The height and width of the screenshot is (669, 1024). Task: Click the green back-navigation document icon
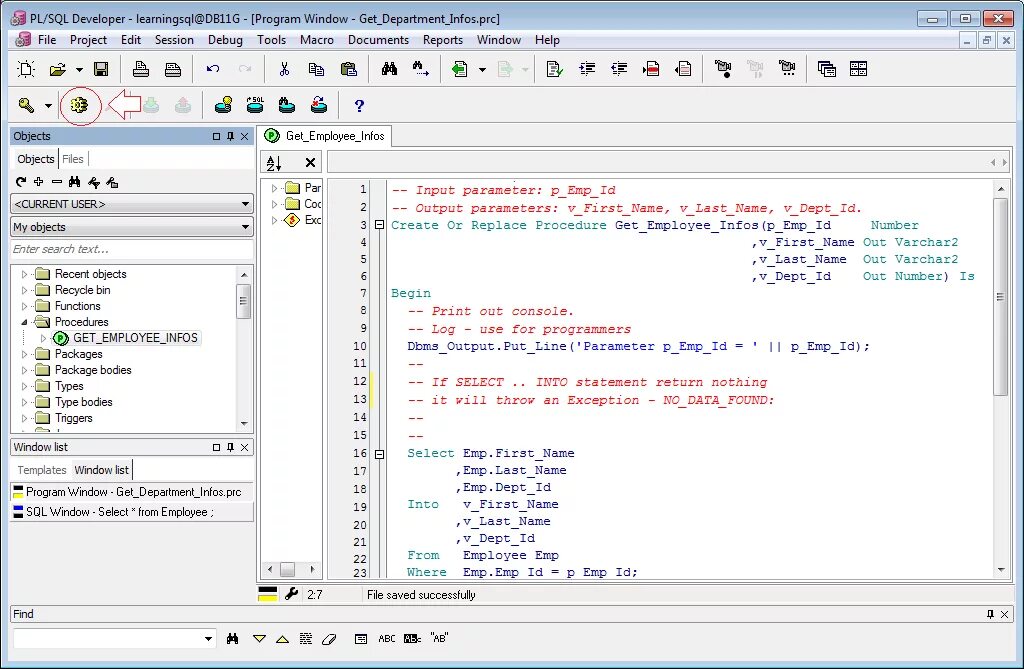(x=460, y=69)
